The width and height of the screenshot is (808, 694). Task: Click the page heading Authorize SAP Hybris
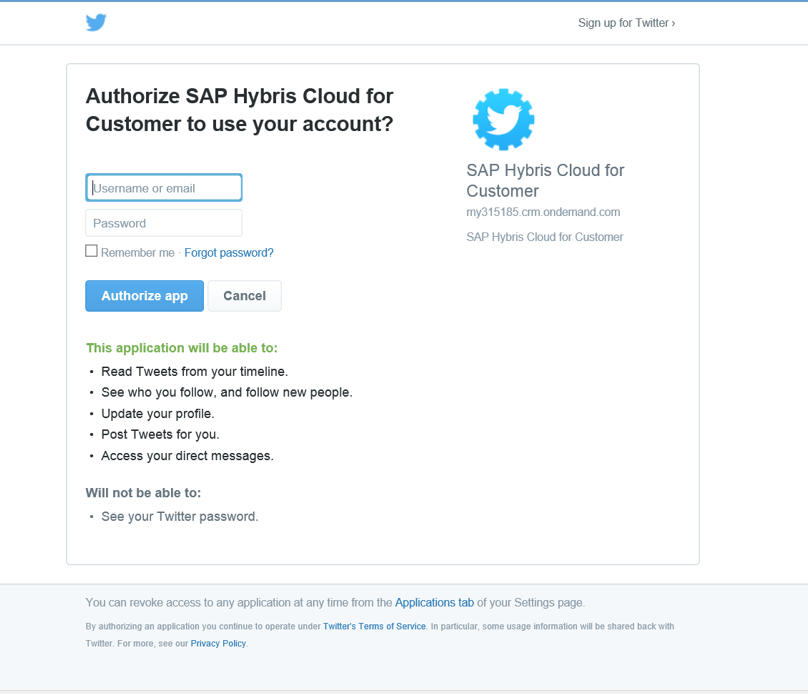tap(240, 110)
